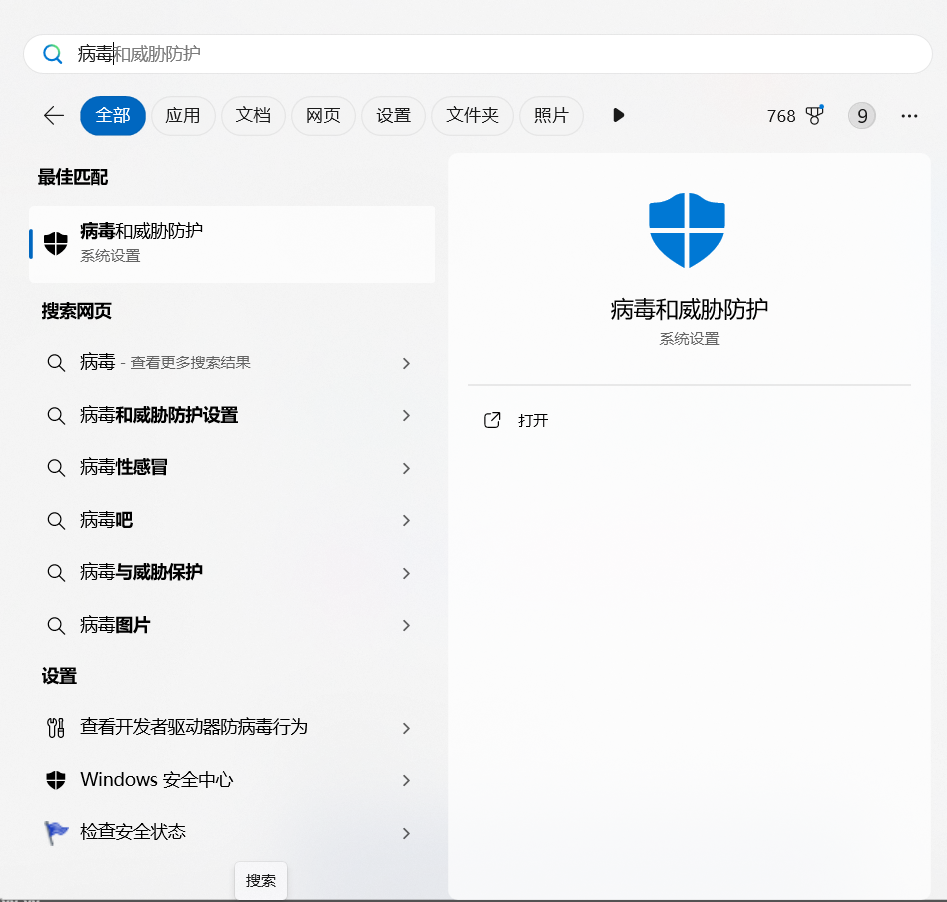The image size is (947, 902).
Task: Expand the 病毒图片 chevron
Action: click(406, 625)
